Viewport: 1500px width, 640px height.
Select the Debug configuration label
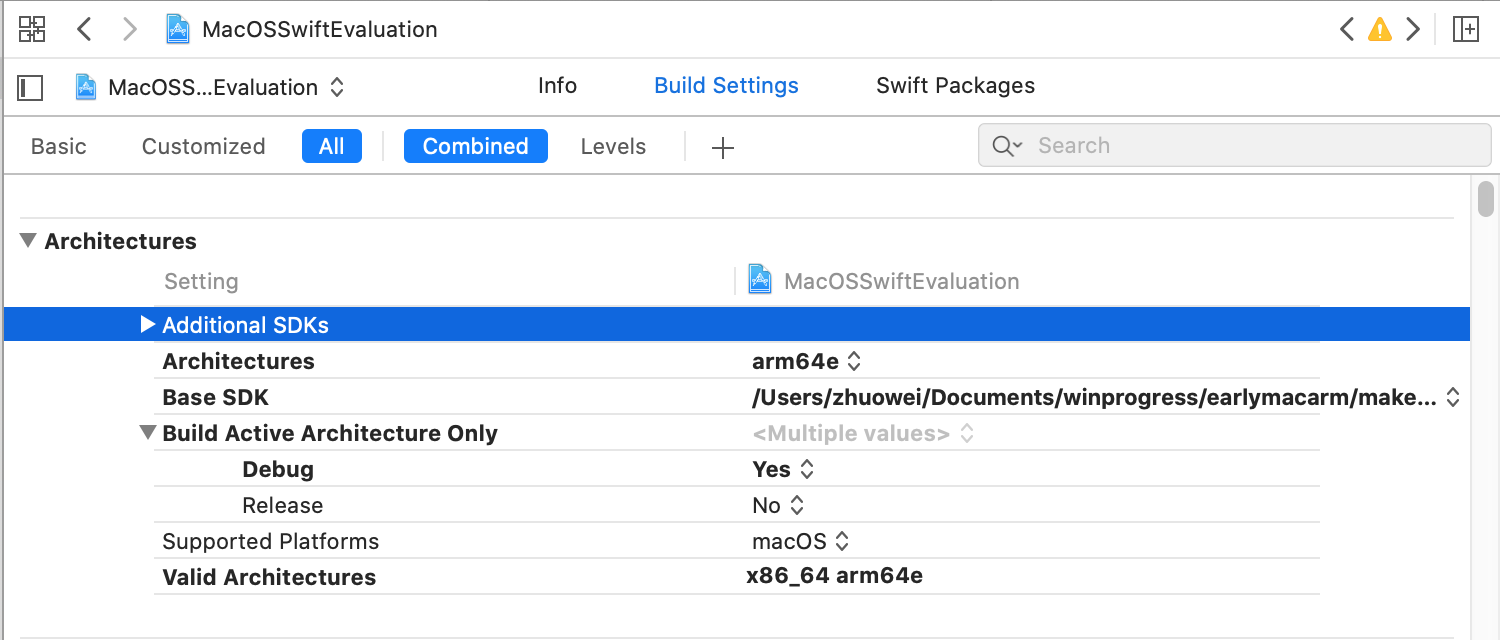(278, 469)
